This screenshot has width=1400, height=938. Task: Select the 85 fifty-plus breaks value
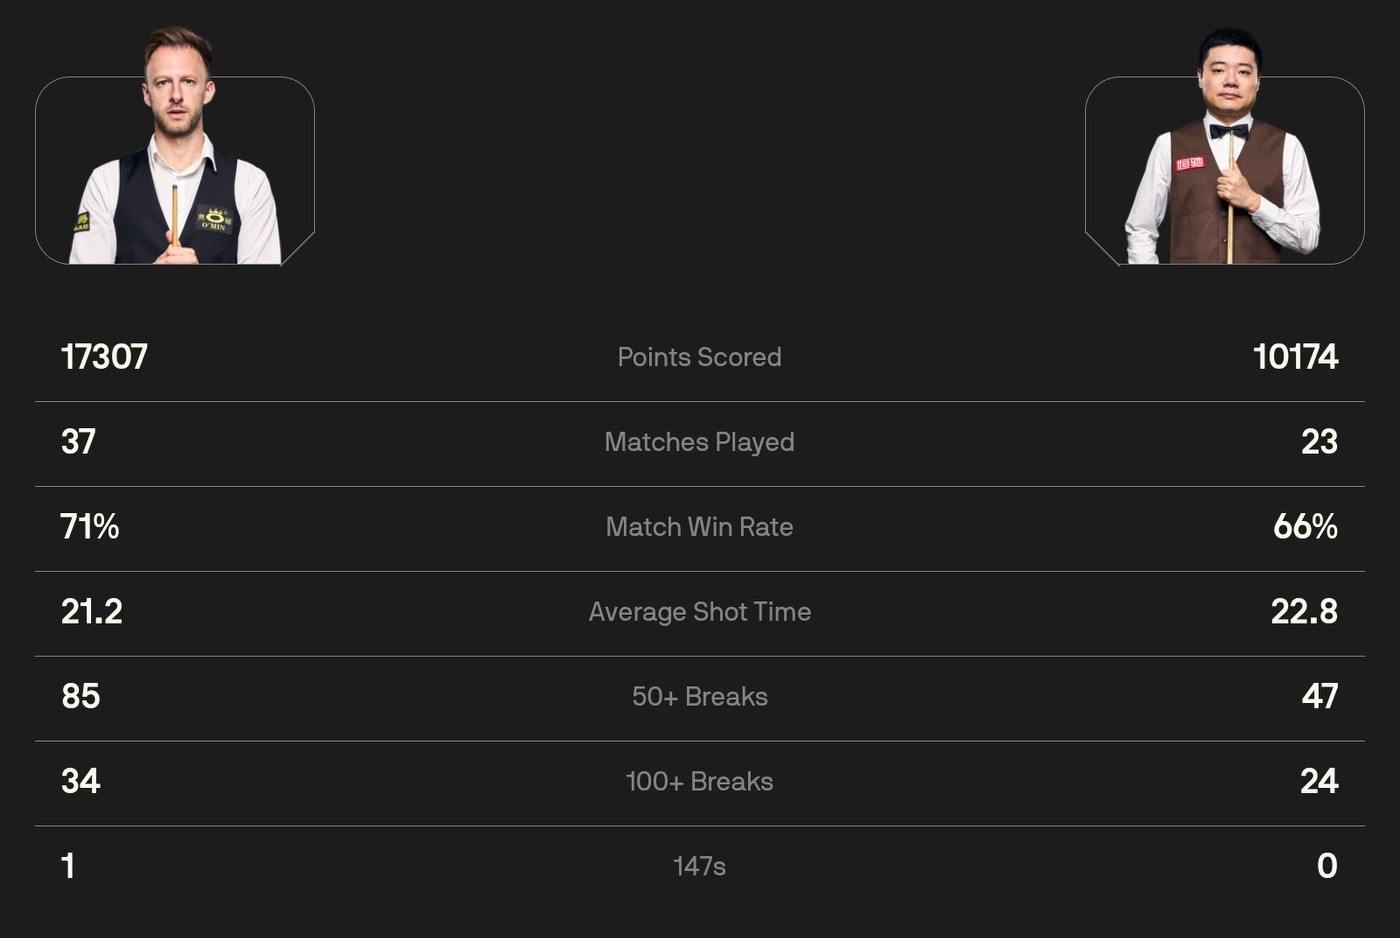tap(81, 697)
